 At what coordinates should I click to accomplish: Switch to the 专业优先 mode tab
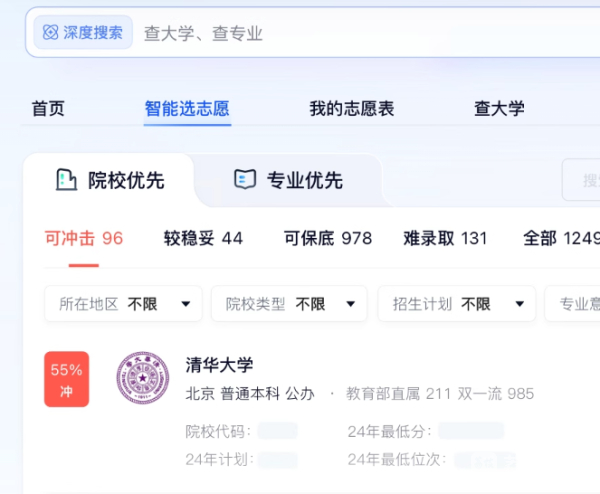(289, 180)
